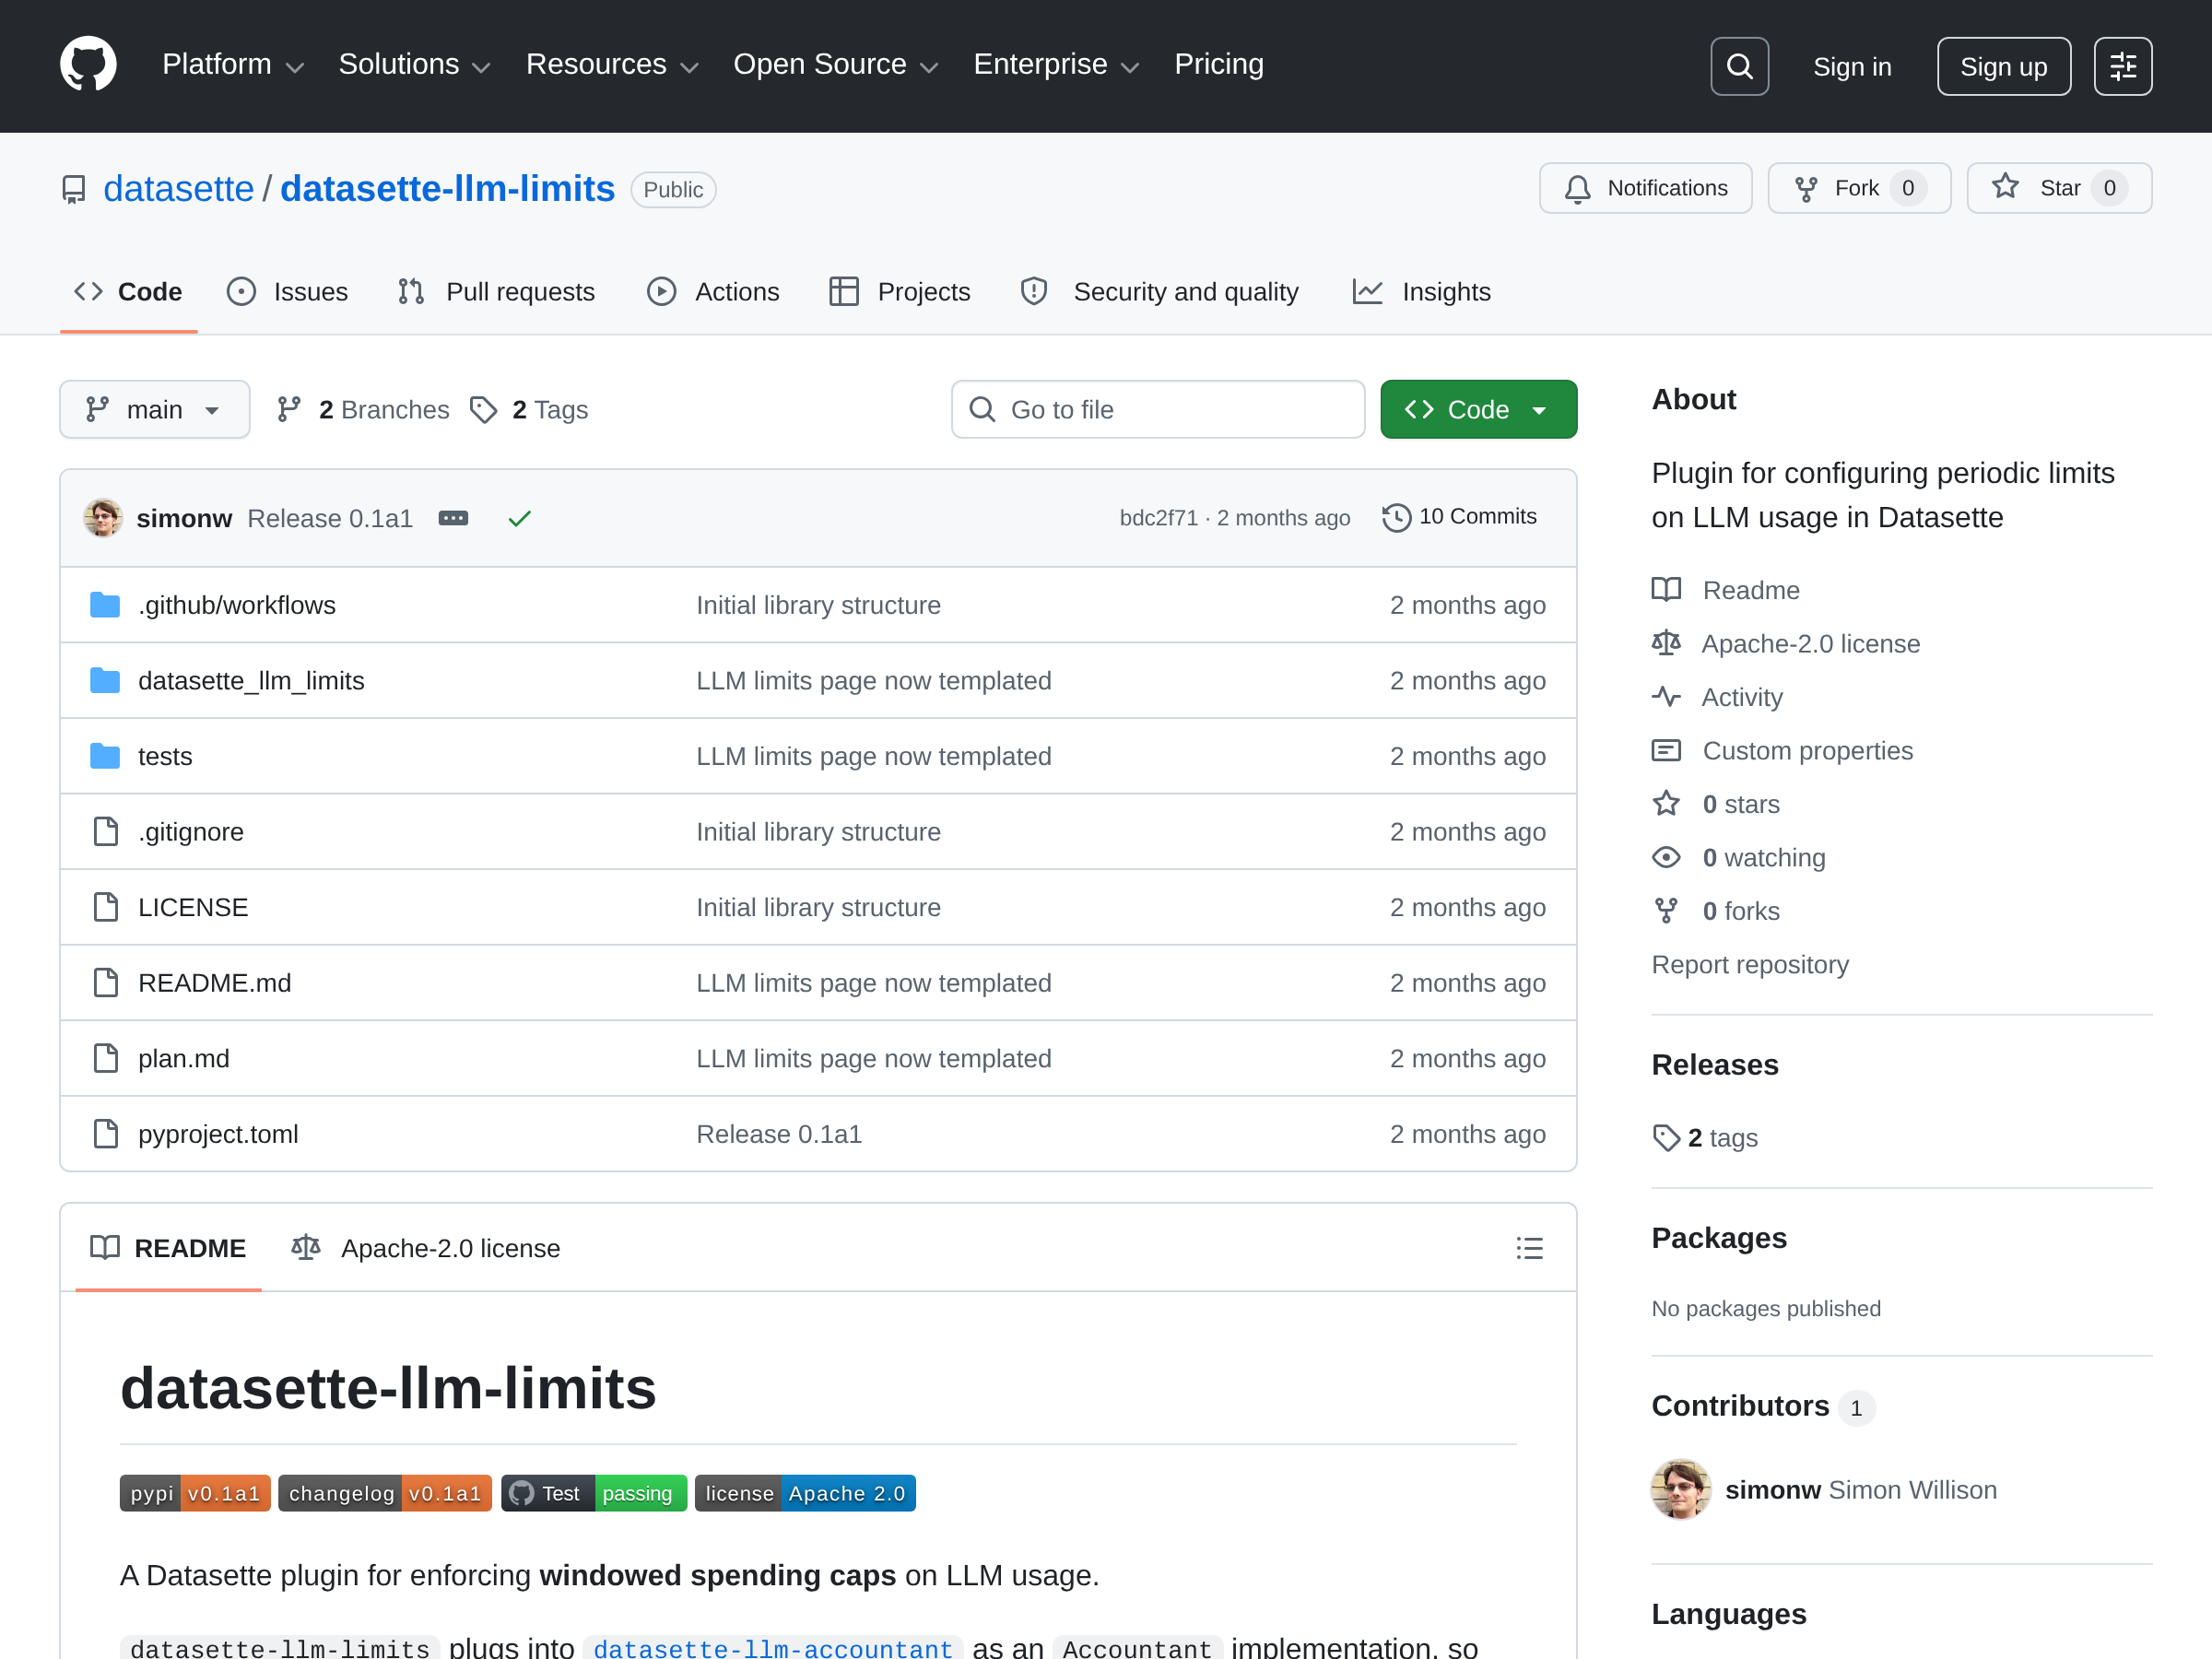Click the header command palette sliders icon
This screenshot has height=1659, width=2212.
coord(2123,66)
